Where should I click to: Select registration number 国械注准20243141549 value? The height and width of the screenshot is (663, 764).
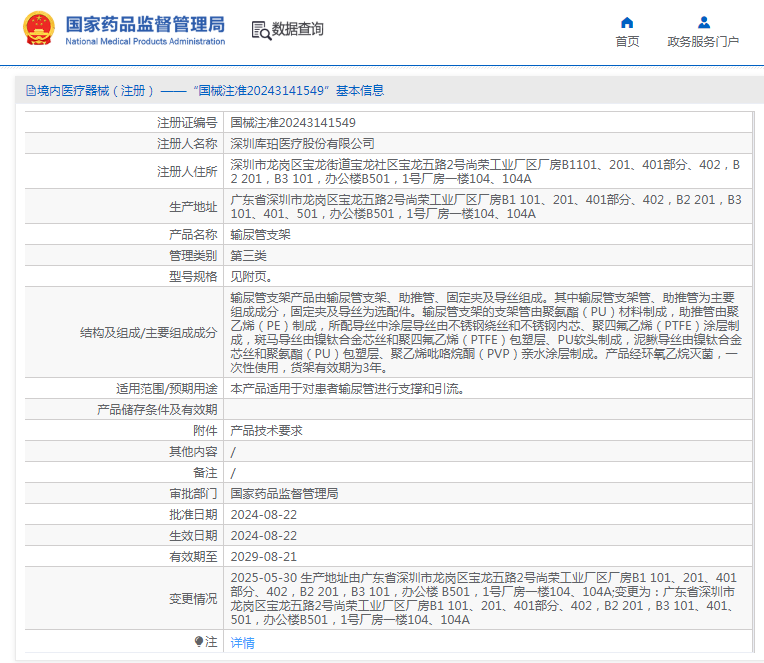tap(293, 123)
